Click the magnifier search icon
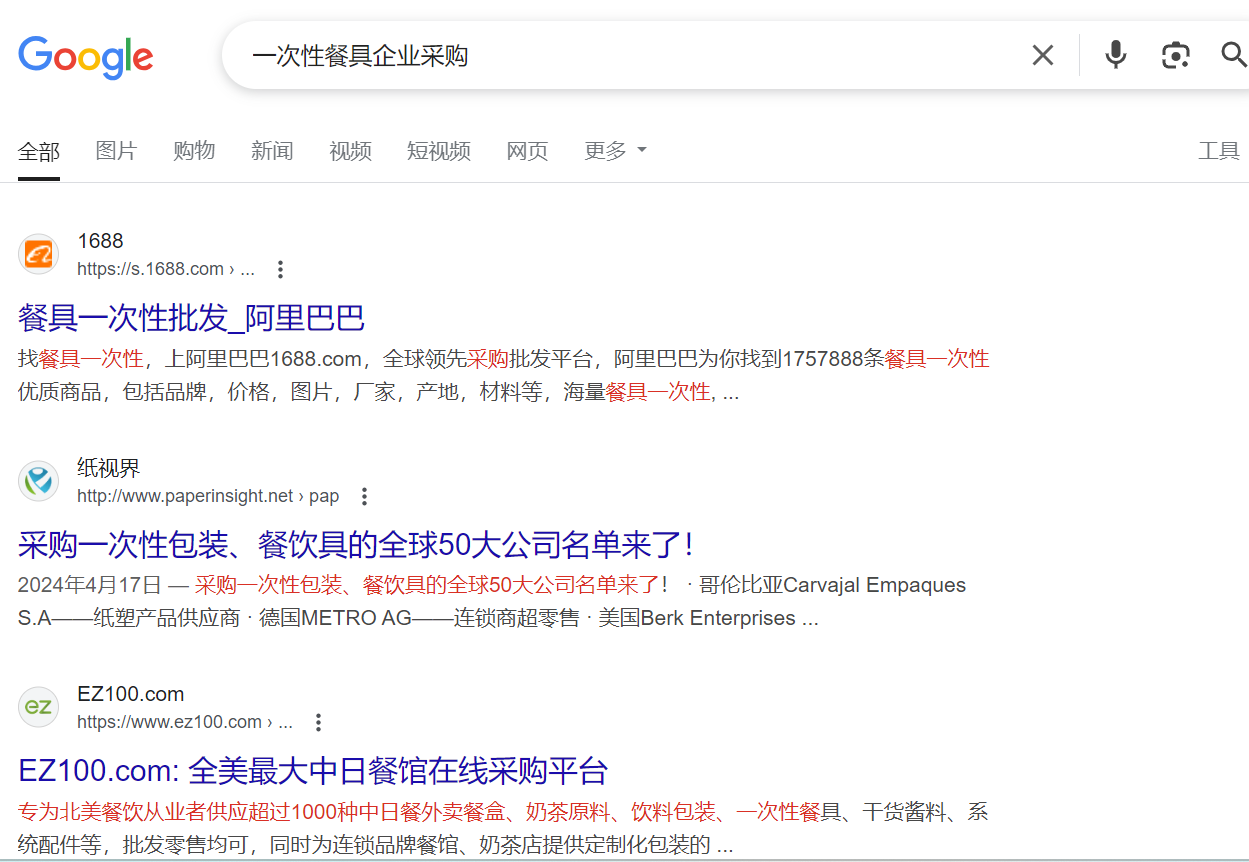This screenshot has height=862, width=1249. [1235, 55]
